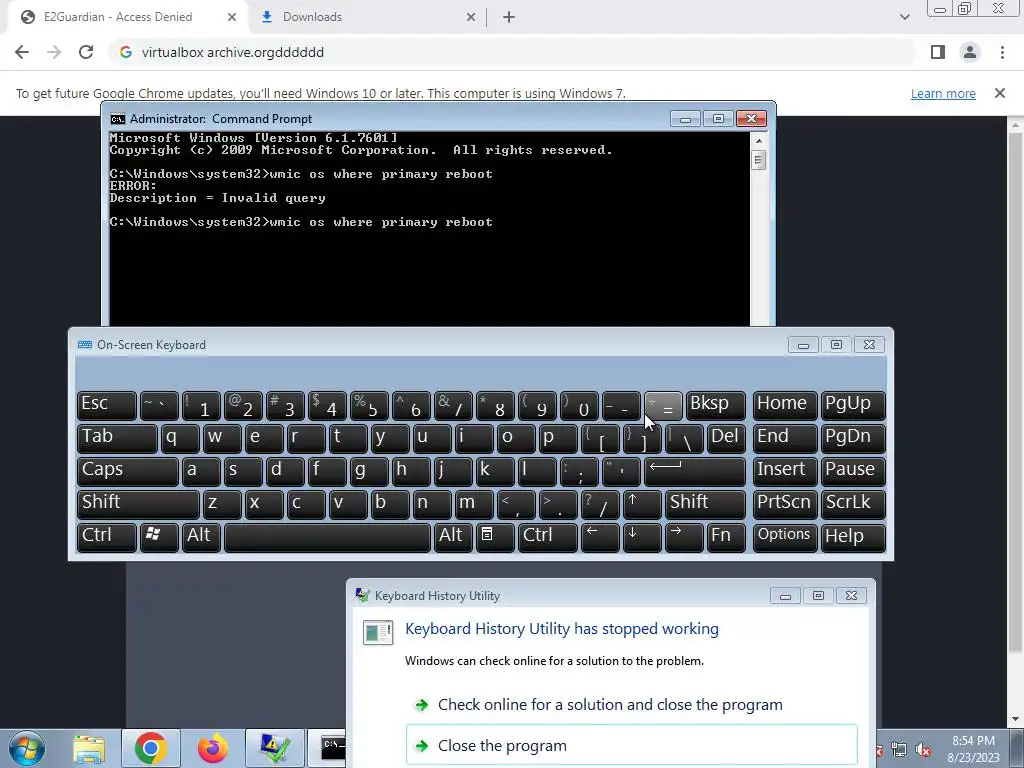
Task: Toggle the left Alt key
Action: (x=201, y=537)
